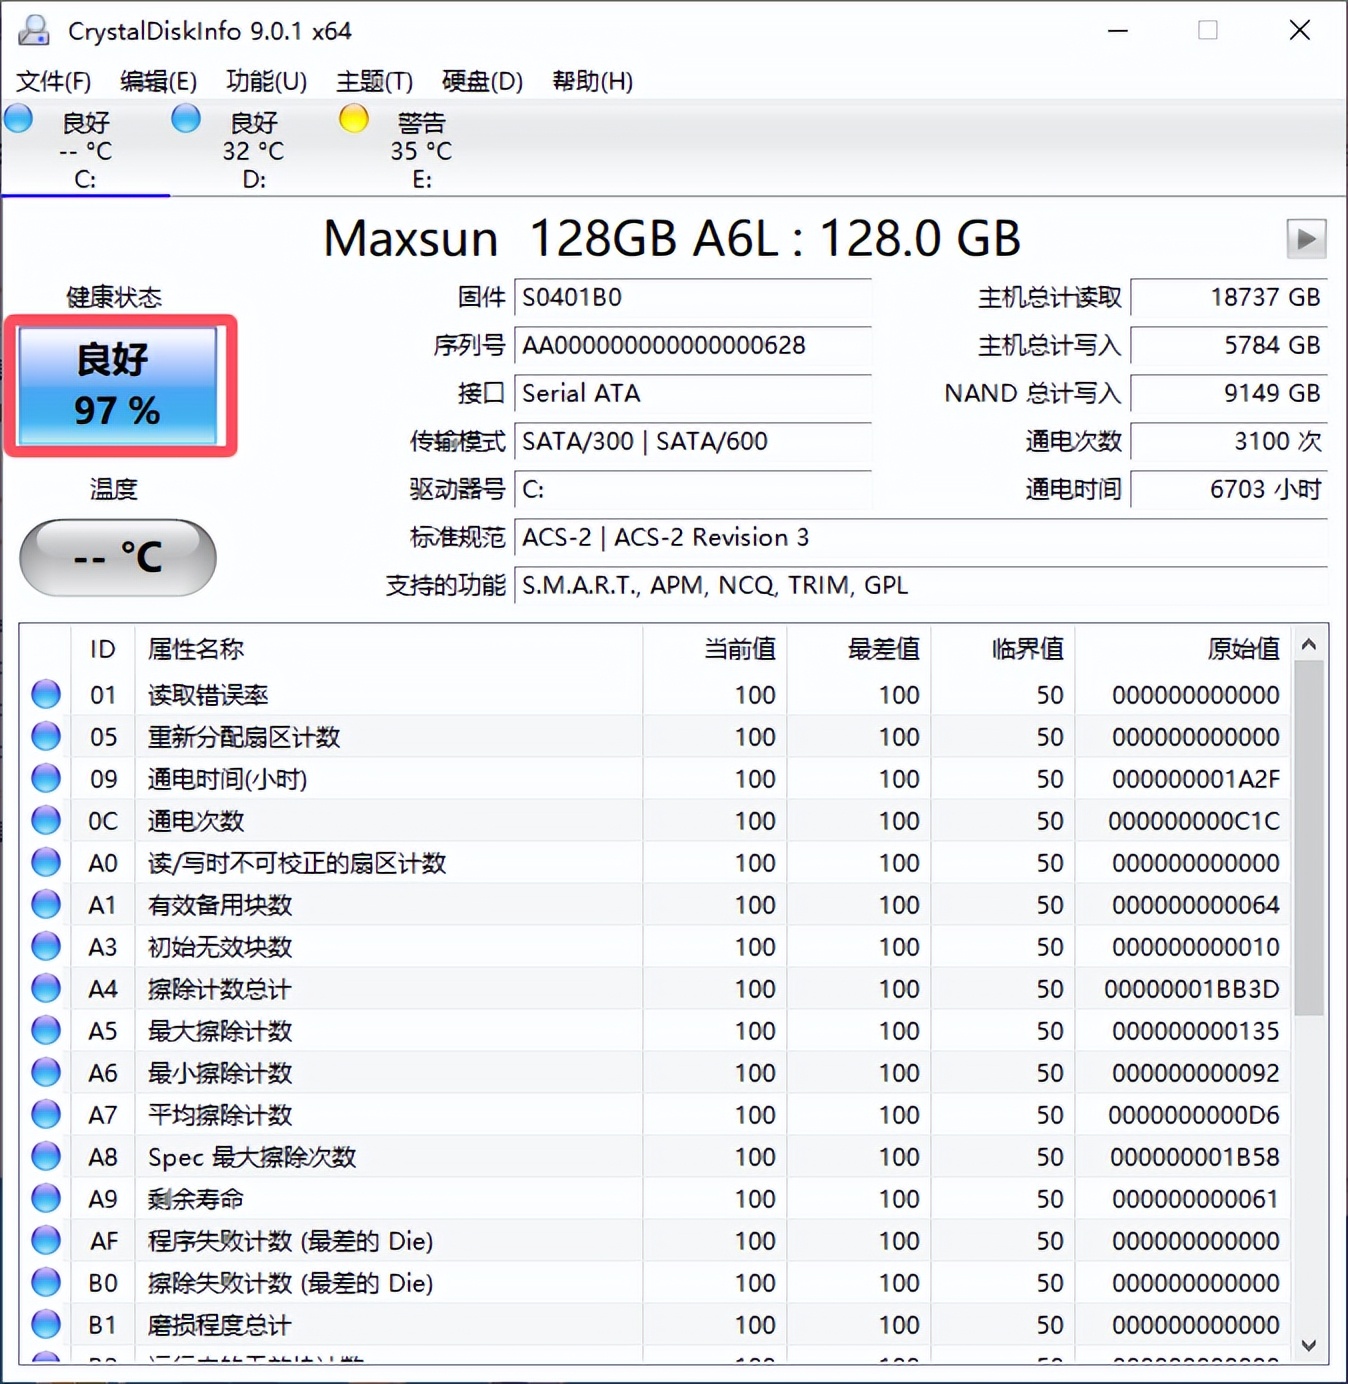Click the 当前值 column header

pyautogui.click(x=715, y=649)
